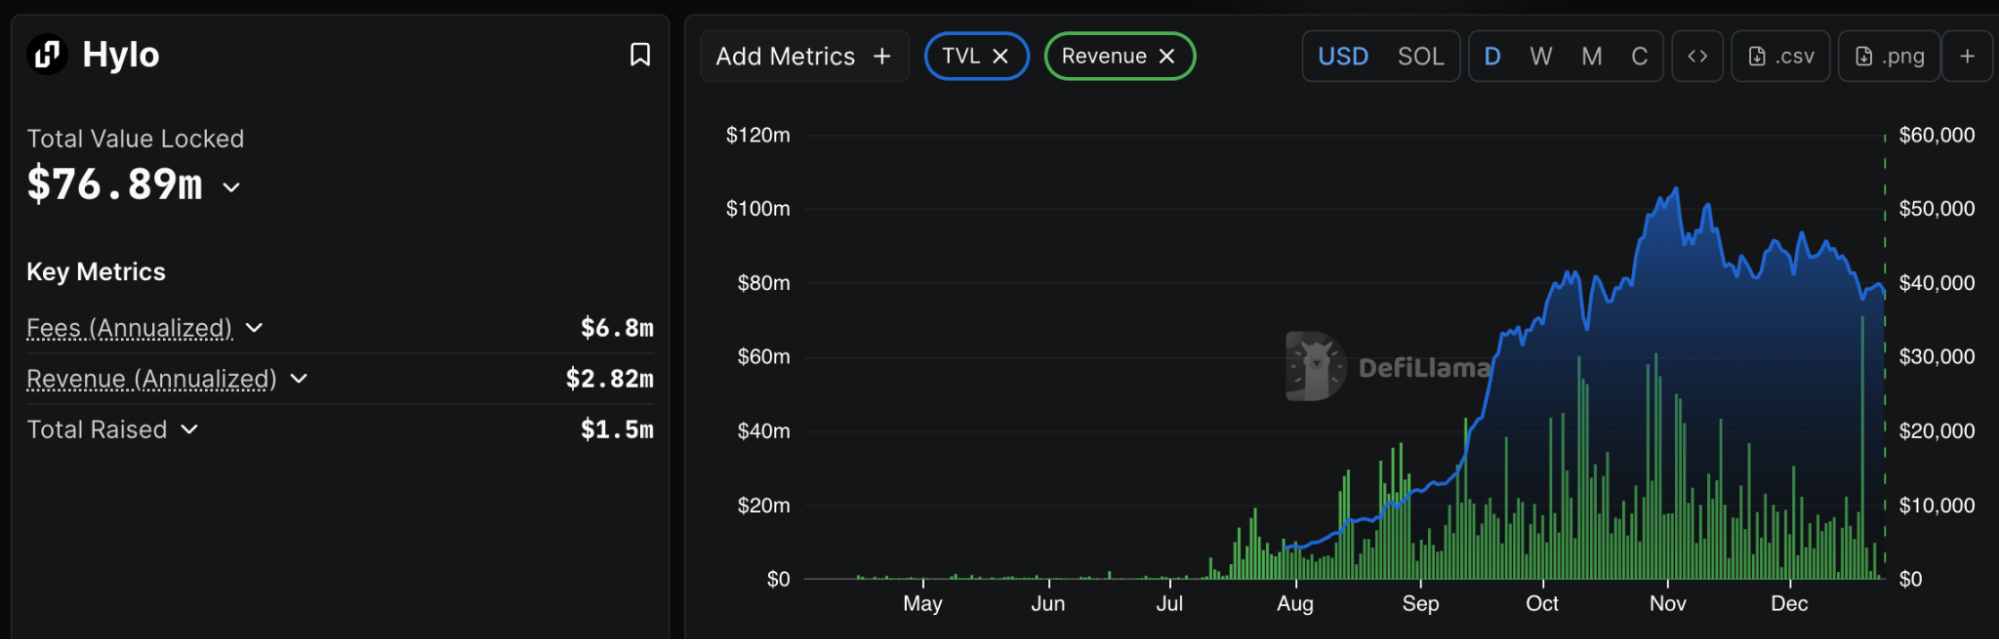The width and height of the screenshot is (1999, 640).
Task: Bookmark the Hylo protocol
Action: coord(640,55)
